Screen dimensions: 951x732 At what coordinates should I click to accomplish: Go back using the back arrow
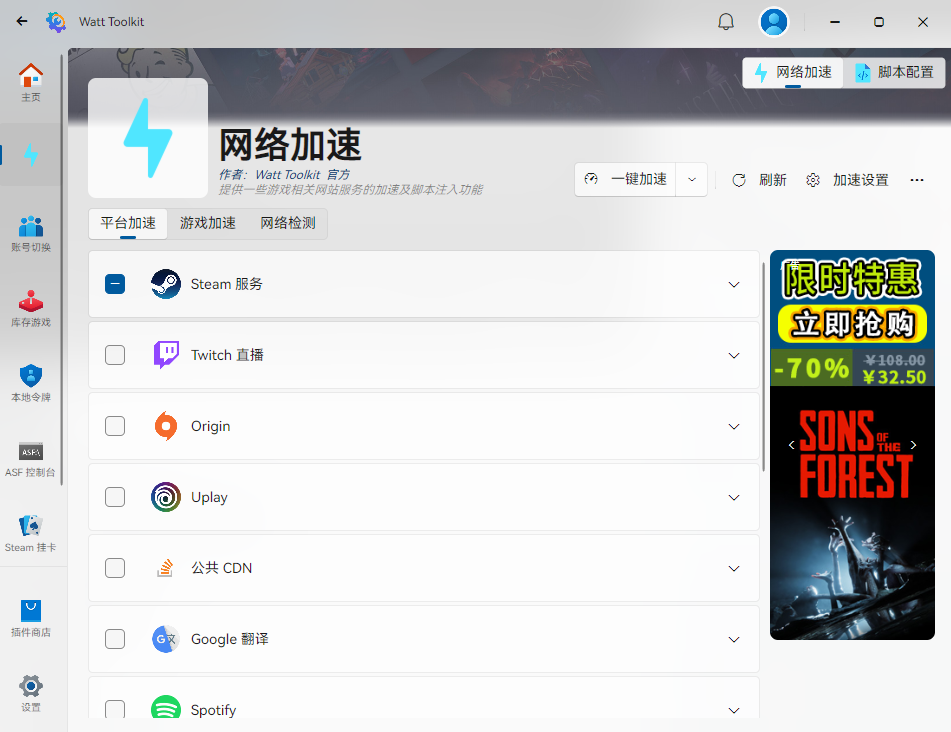(22, 22)
